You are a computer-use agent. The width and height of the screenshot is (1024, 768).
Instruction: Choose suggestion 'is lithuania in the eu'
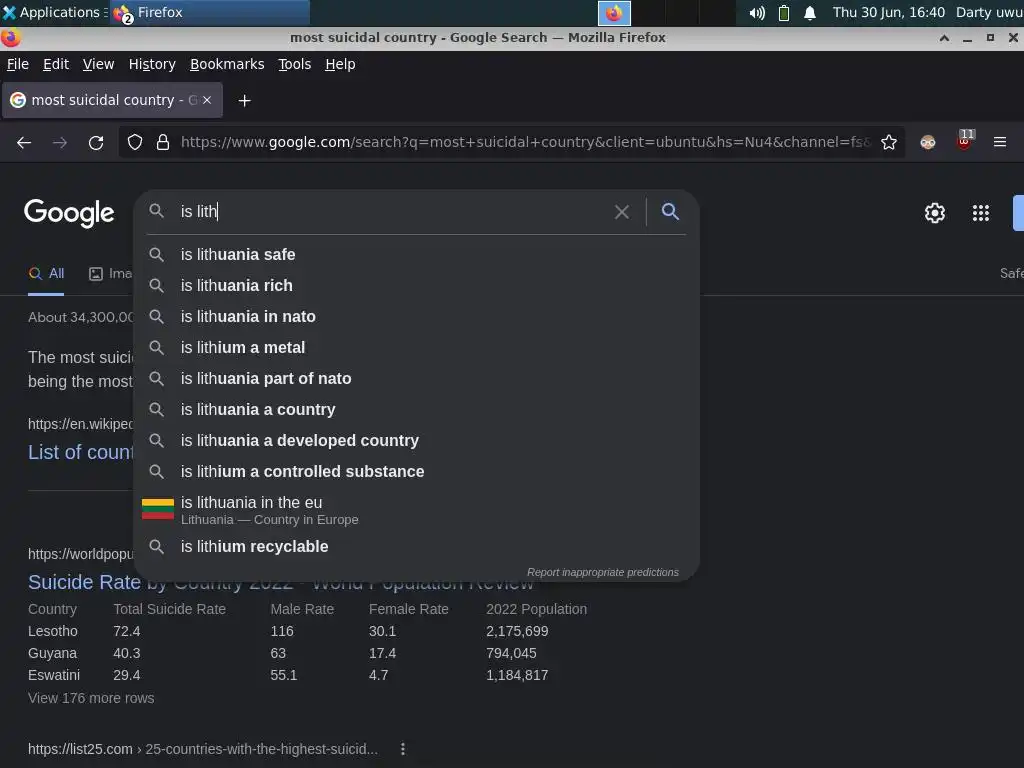click(416, 509)
